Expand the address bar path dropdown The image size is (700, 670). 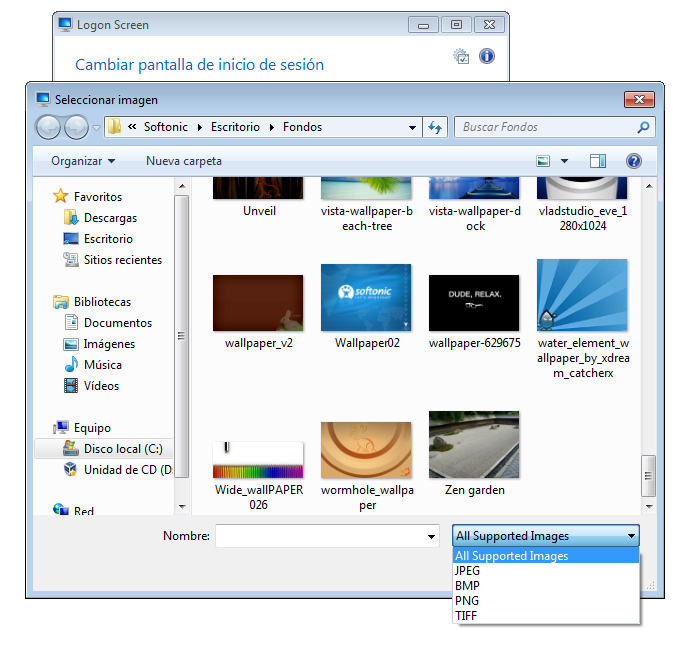[x=413, y=127]
